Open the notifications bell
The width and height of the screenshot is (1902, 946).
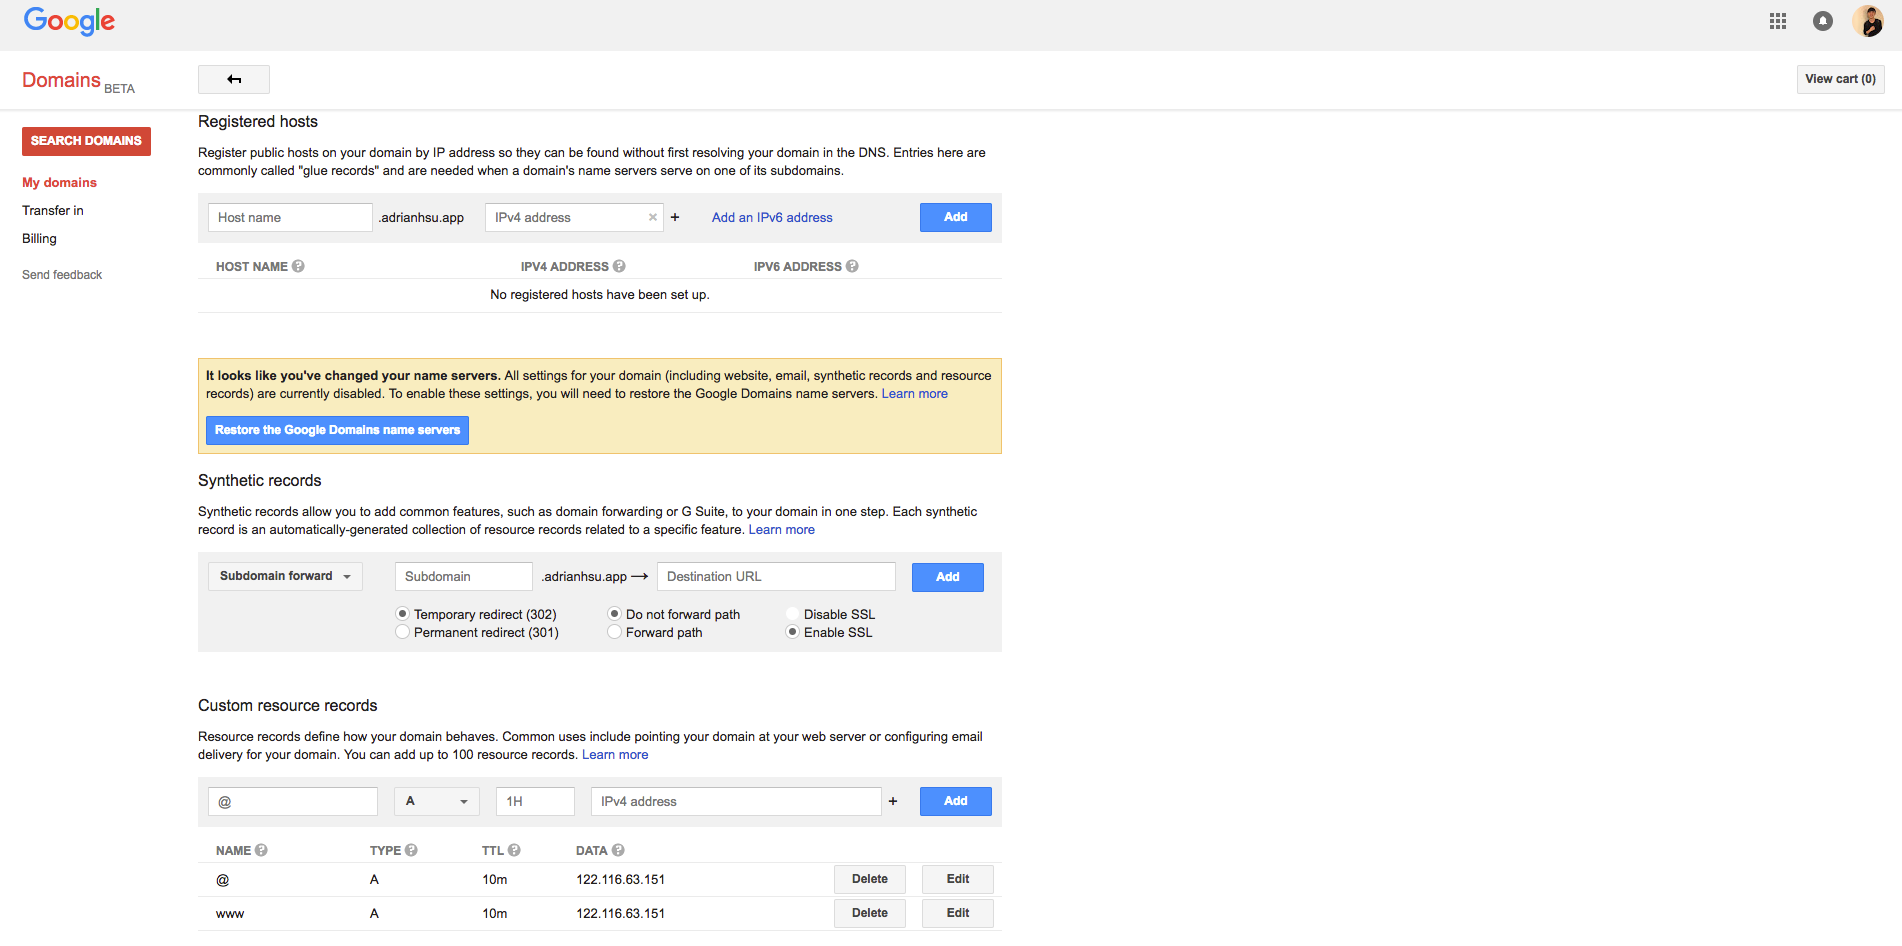tap(1823, 21)
